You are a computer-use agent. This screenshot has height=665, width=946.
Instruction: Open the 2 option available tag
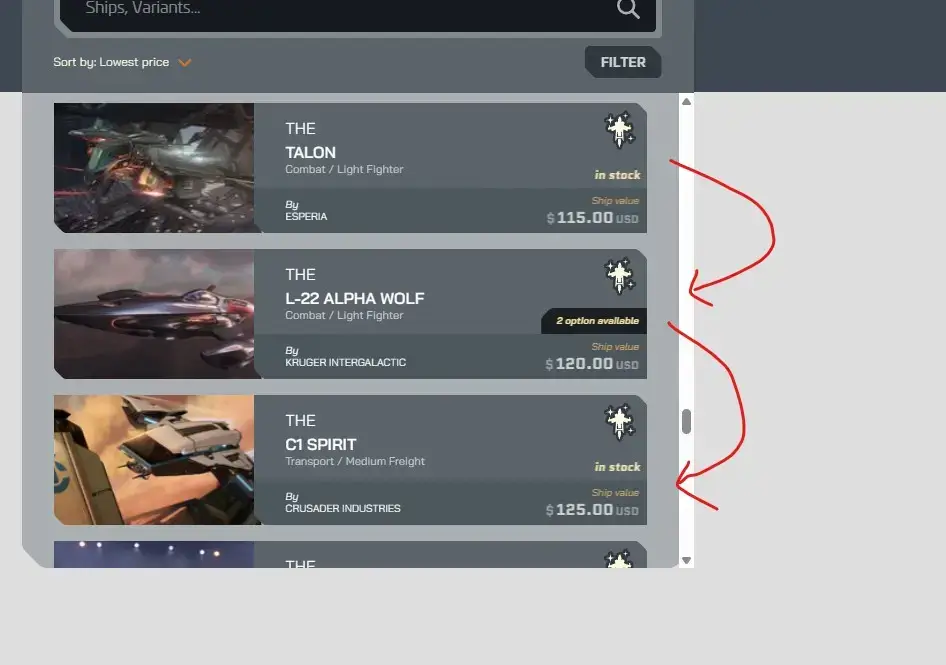tap(594, 320)
